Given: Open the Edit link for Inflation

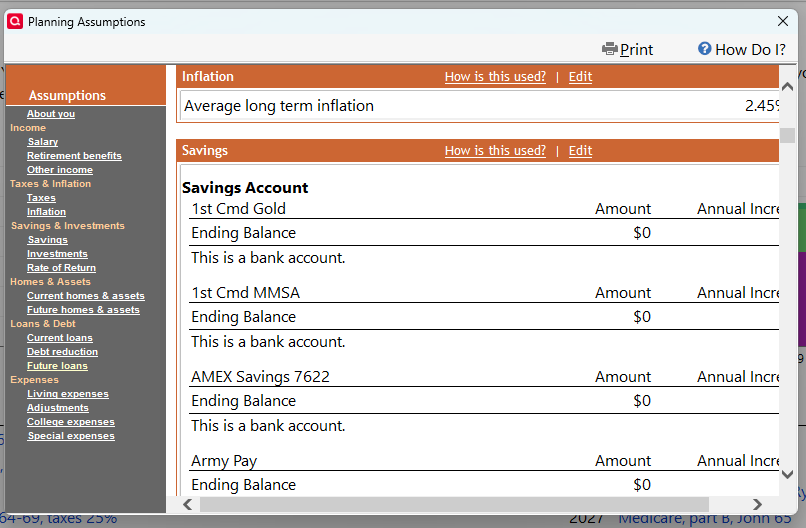Looking at the screenshot, I should (x=580, y=77).
